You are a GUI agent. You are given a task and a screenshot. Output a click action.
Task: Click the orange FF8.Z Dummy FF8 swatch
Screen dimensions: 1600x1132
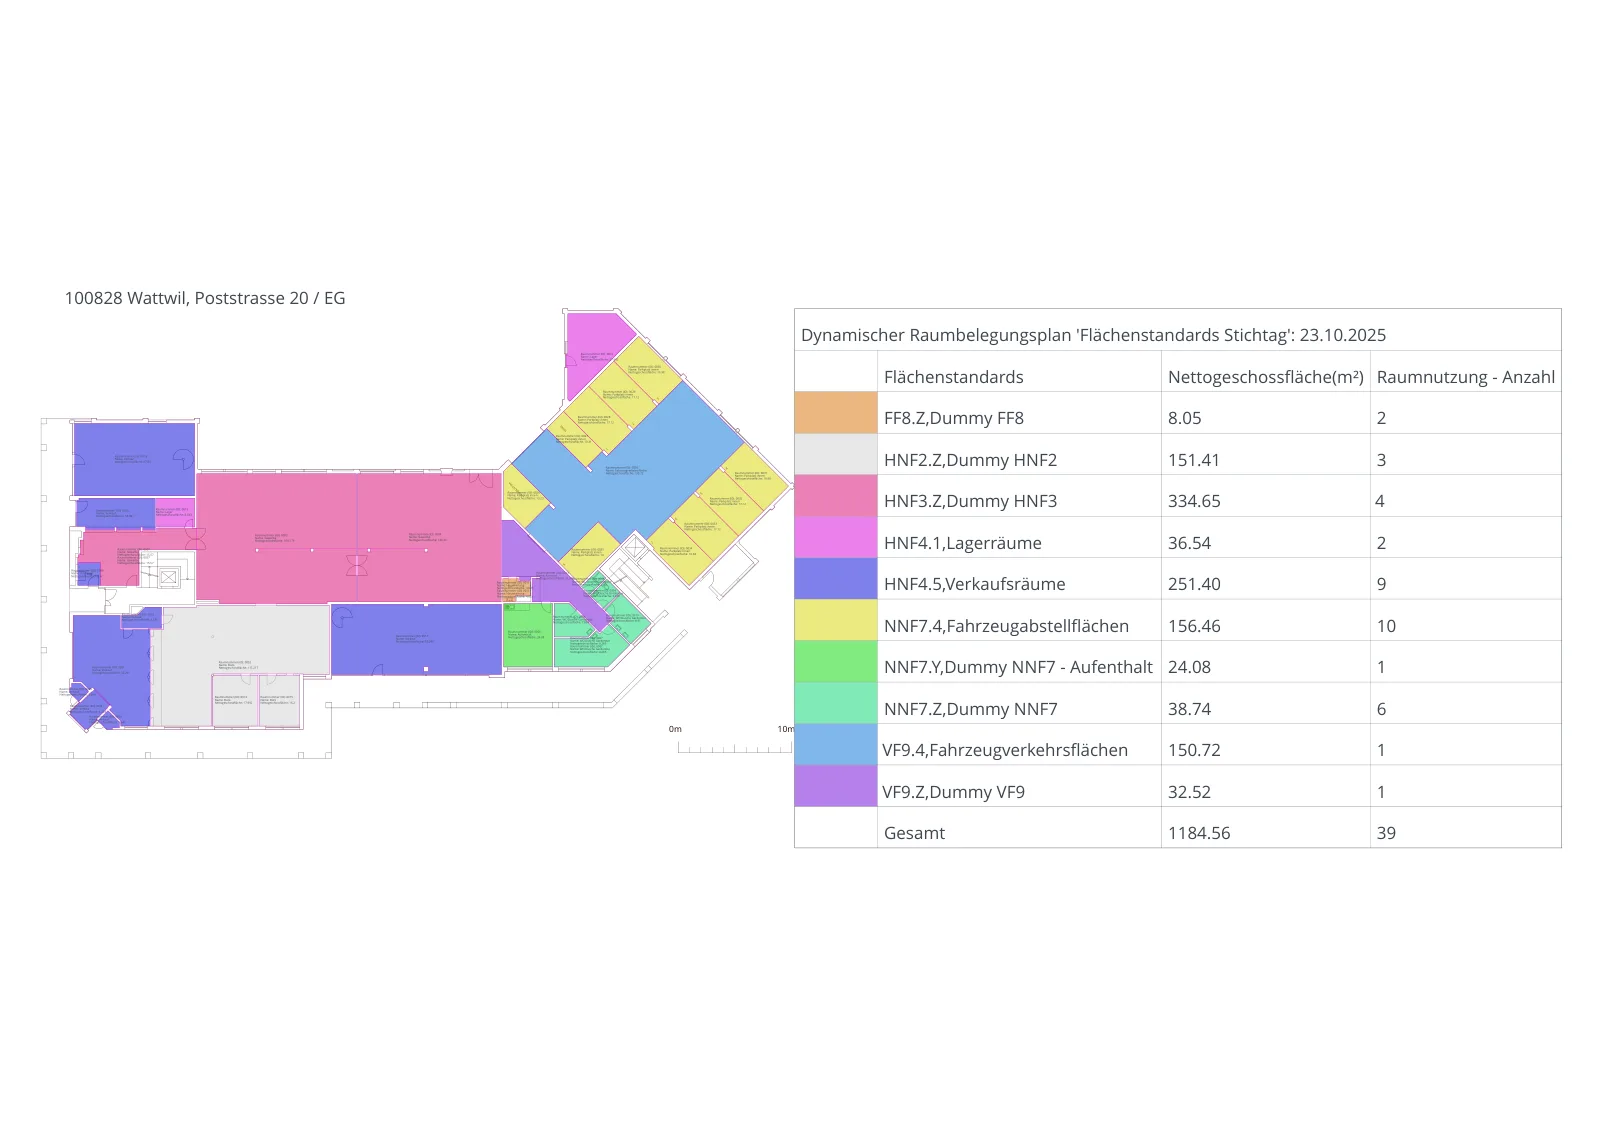point(836,413)
